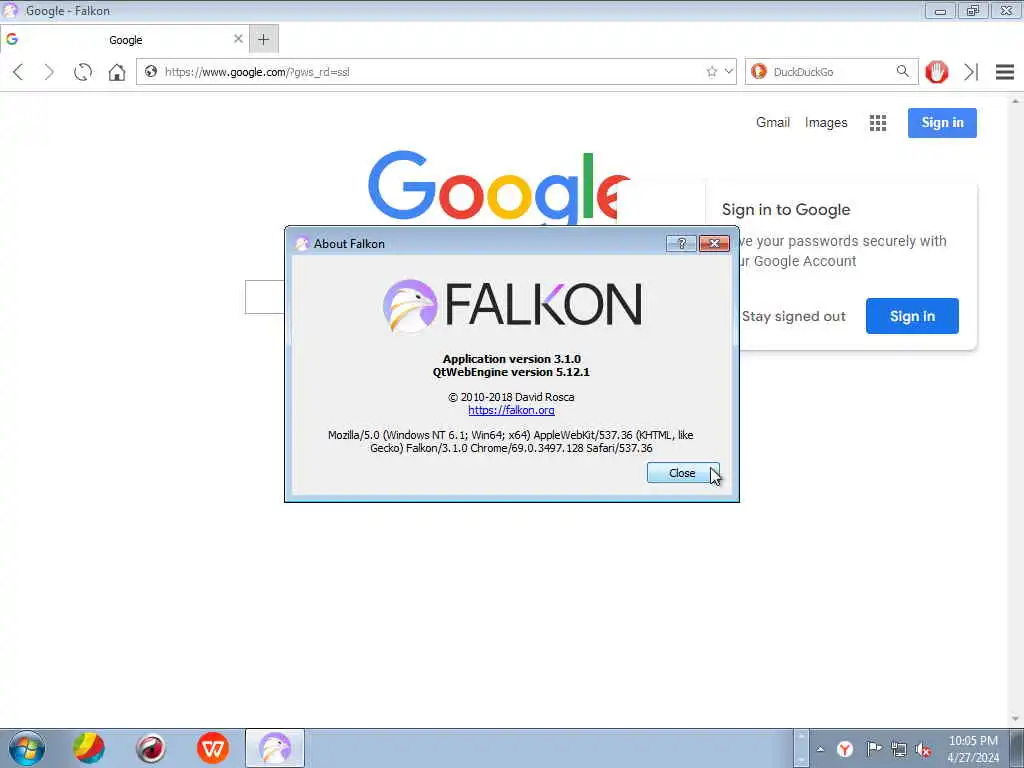Click the Application version 3.1.0 text
1024x768 pixels.
point(511,359)
